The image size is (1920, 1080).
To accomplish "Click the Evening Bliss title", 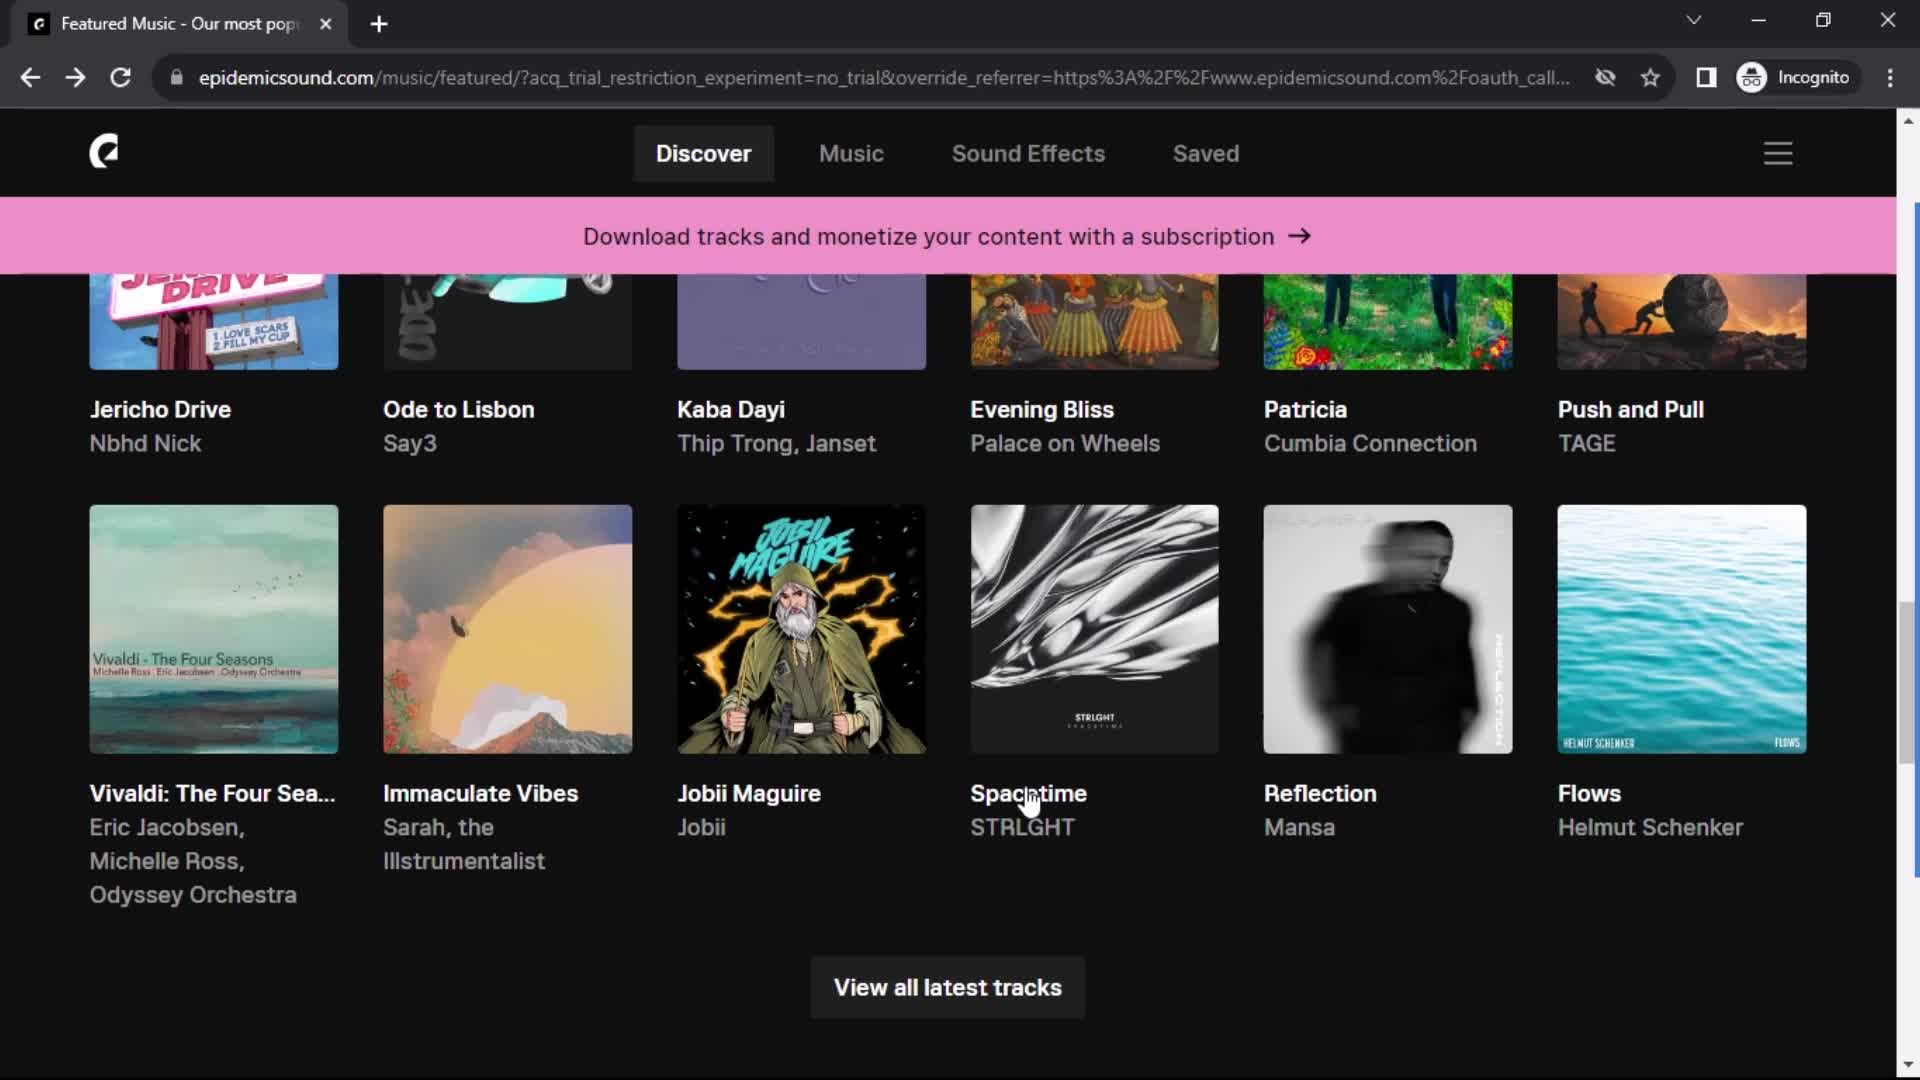I will pyautogui.click(x=1042, y=410).
